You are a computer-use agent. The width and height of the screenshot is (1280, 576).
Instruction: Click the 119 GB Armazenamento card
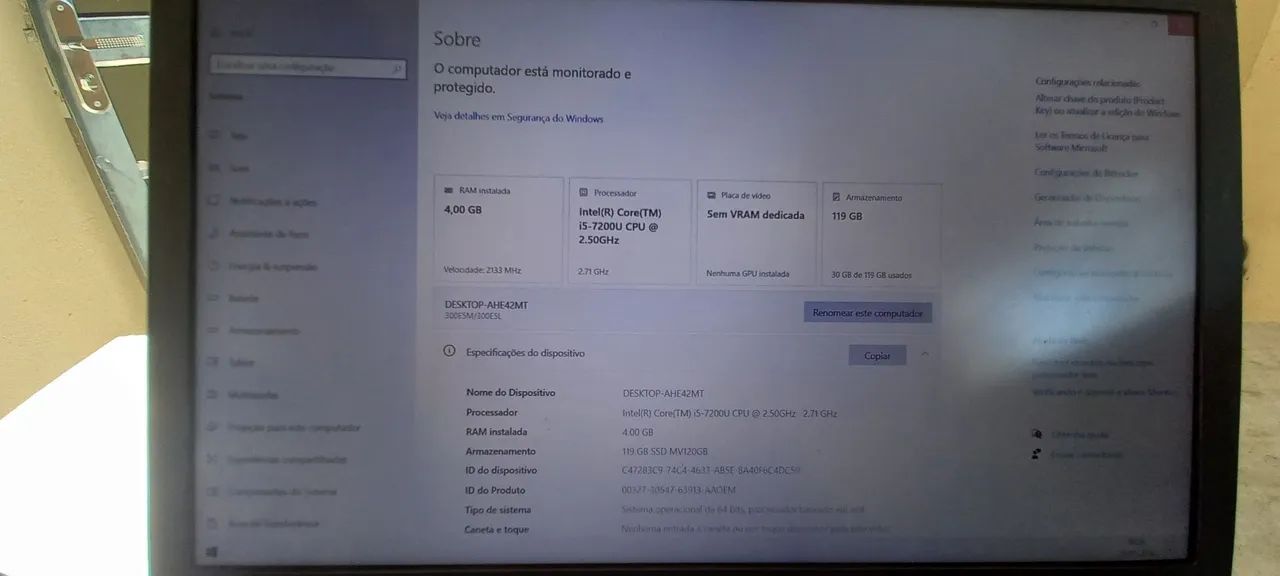coord(881,233)
